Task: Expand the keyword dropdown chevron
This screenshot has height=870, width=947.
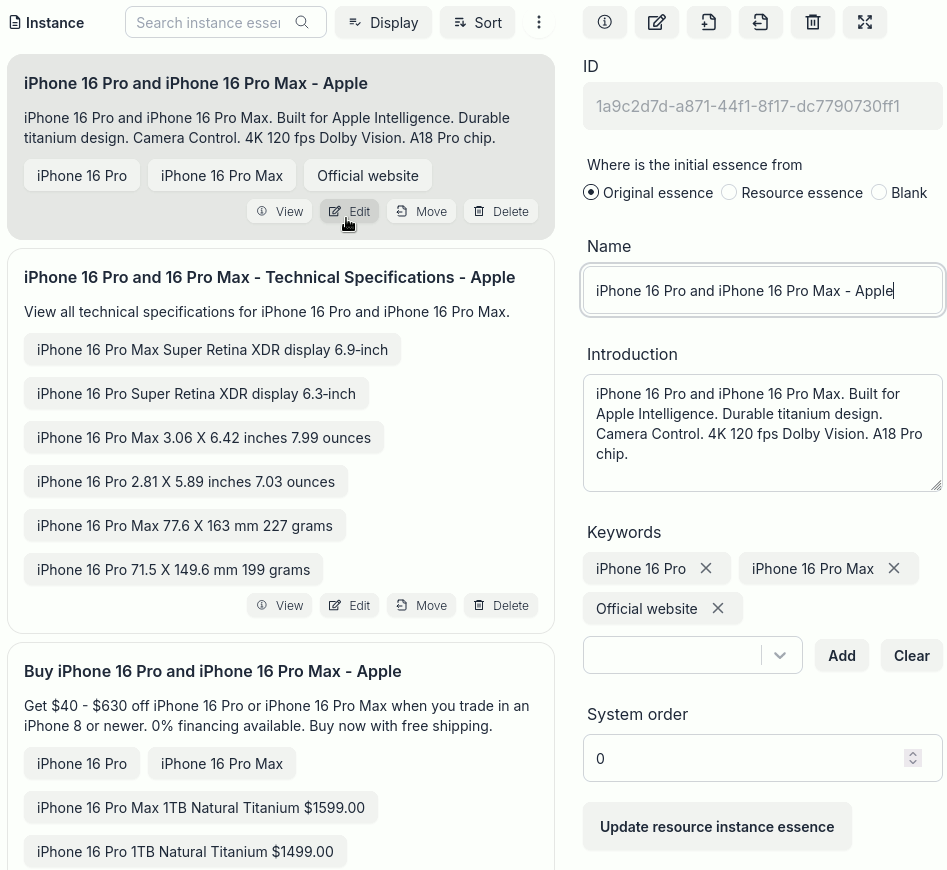Action: coord(780,655)
